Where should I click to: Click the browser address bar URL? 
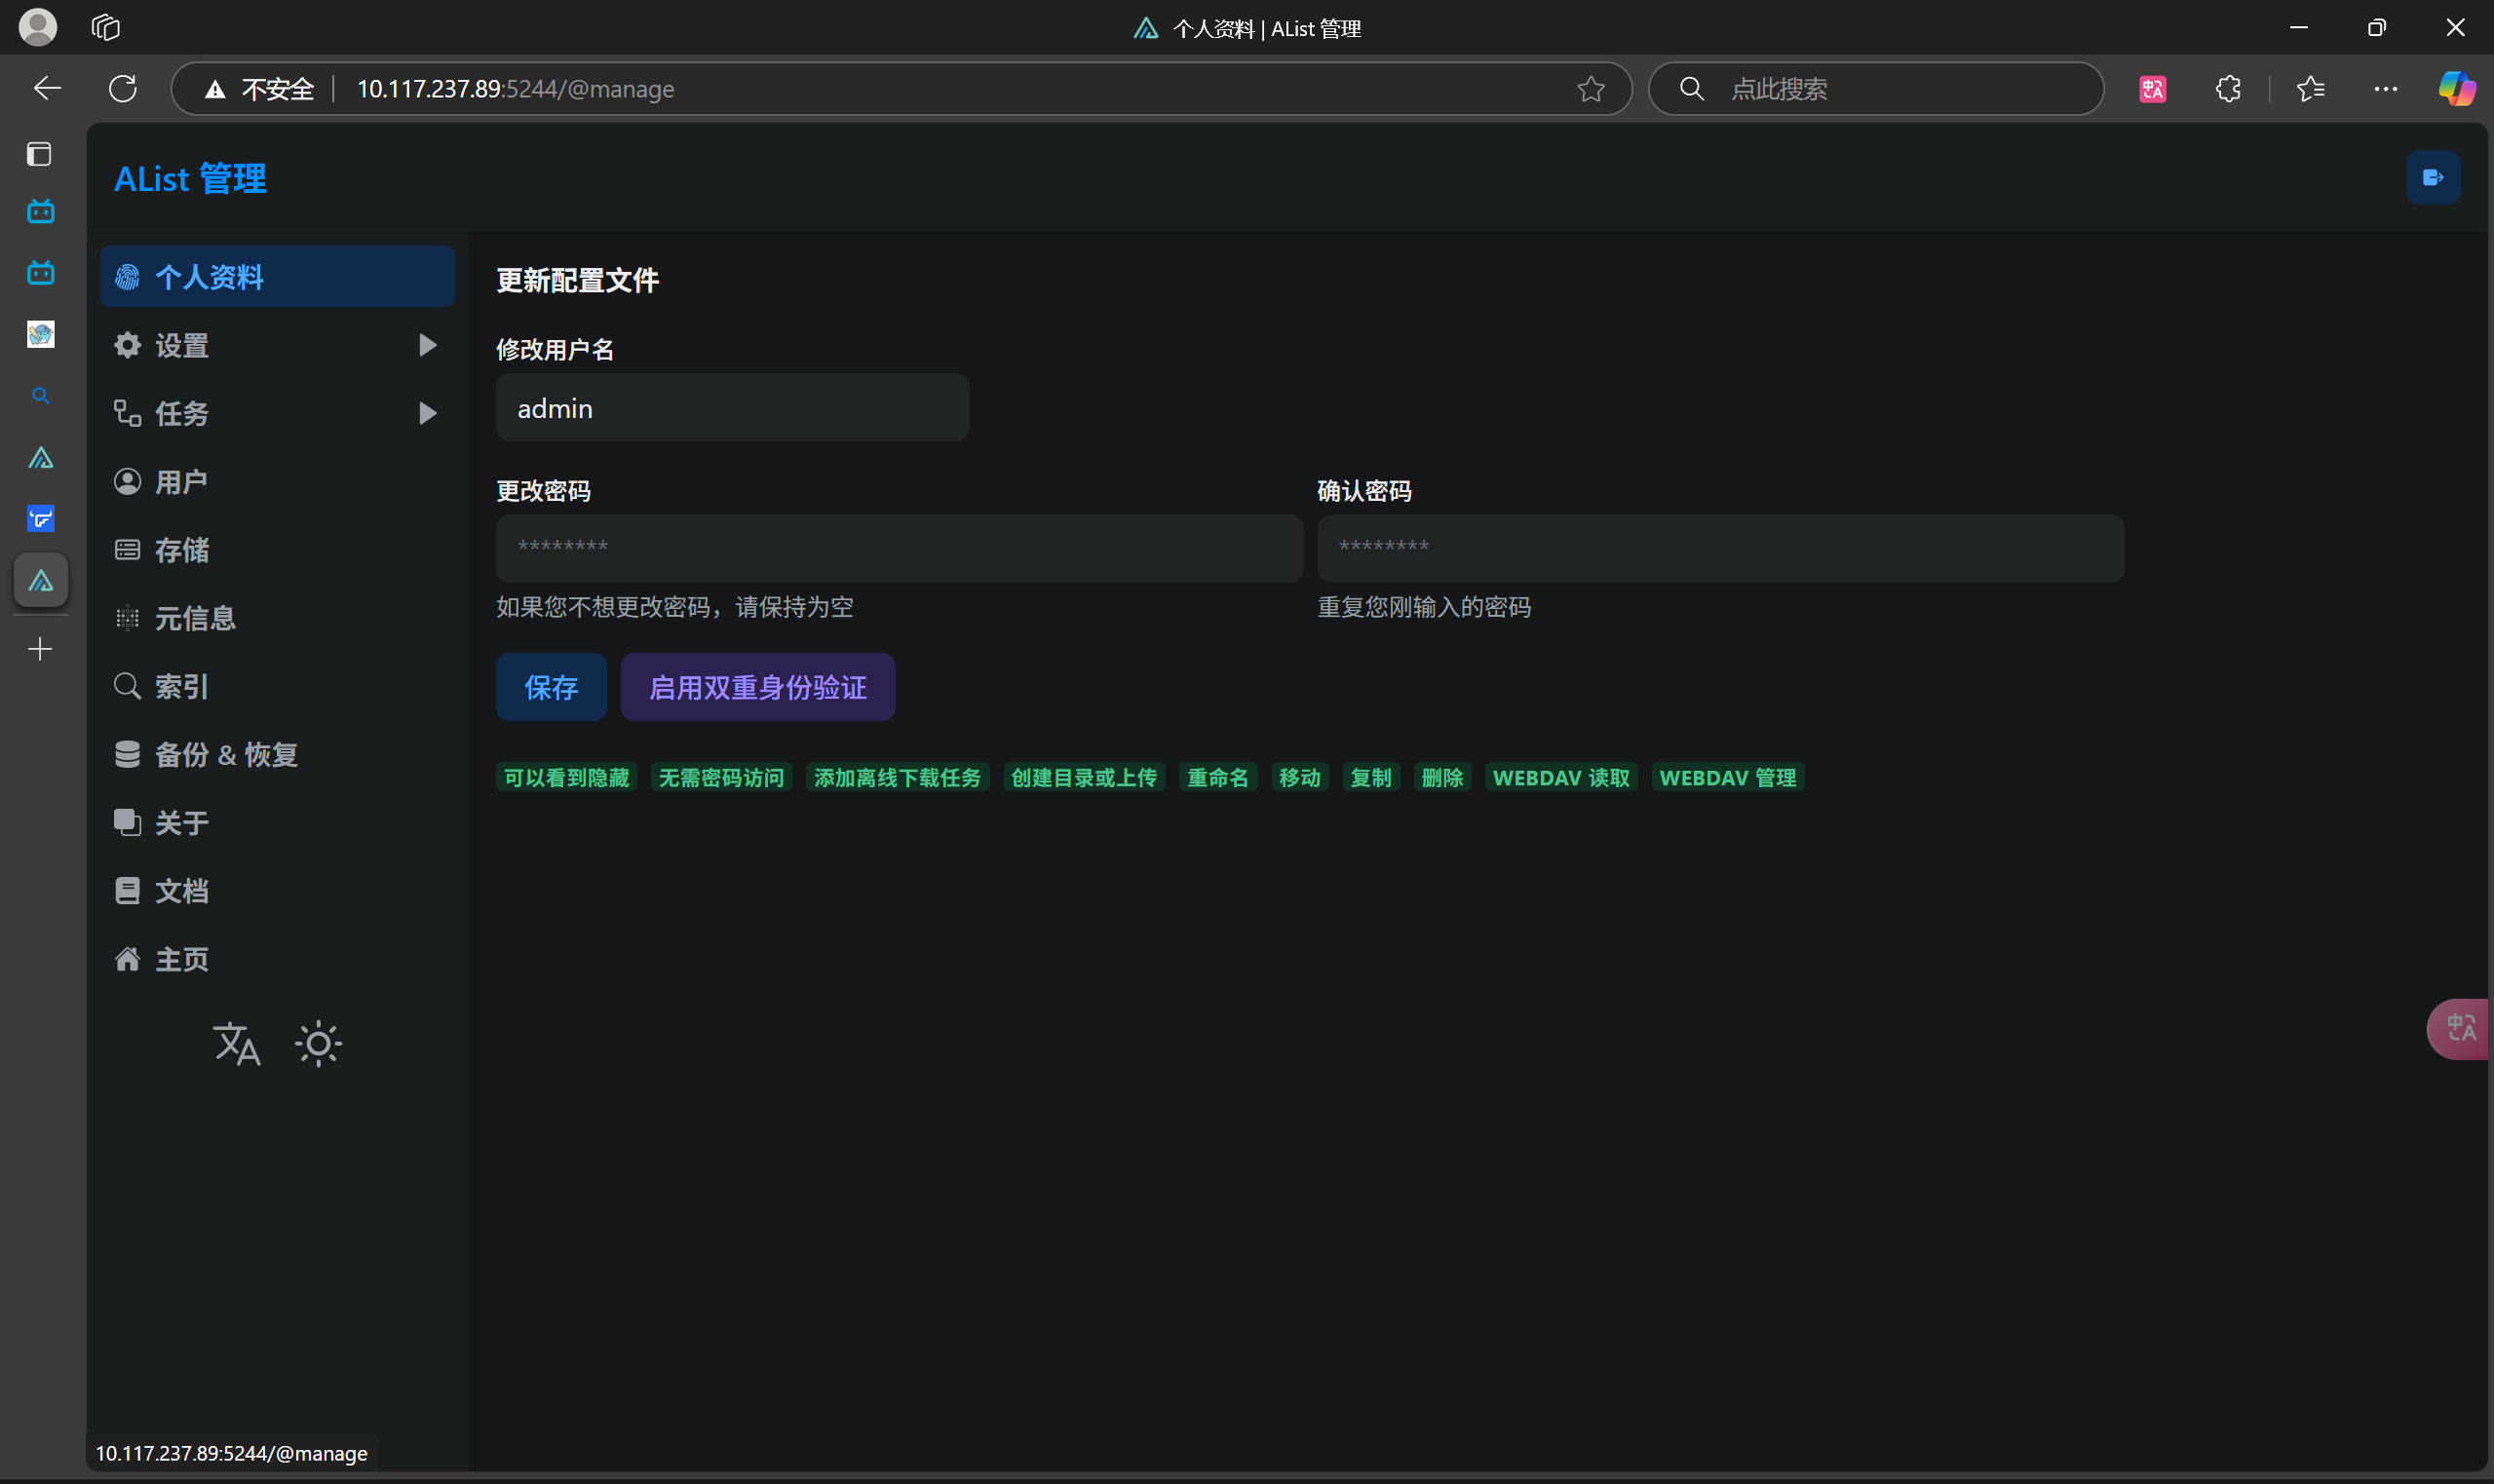click(516, 89)
